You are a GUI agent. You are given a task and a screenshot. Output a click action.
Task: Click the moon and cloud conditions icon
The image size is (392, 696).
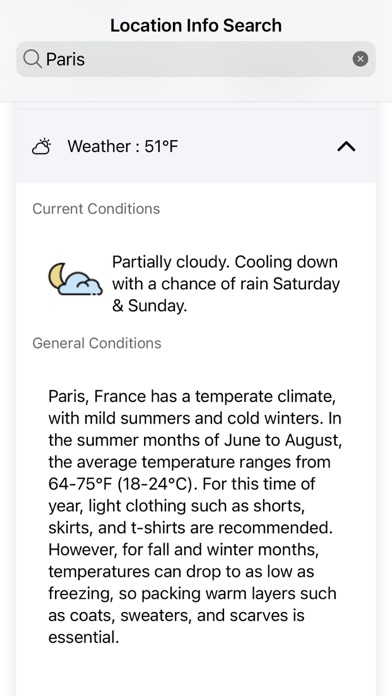pyautogui.click(x=75, y=279)
